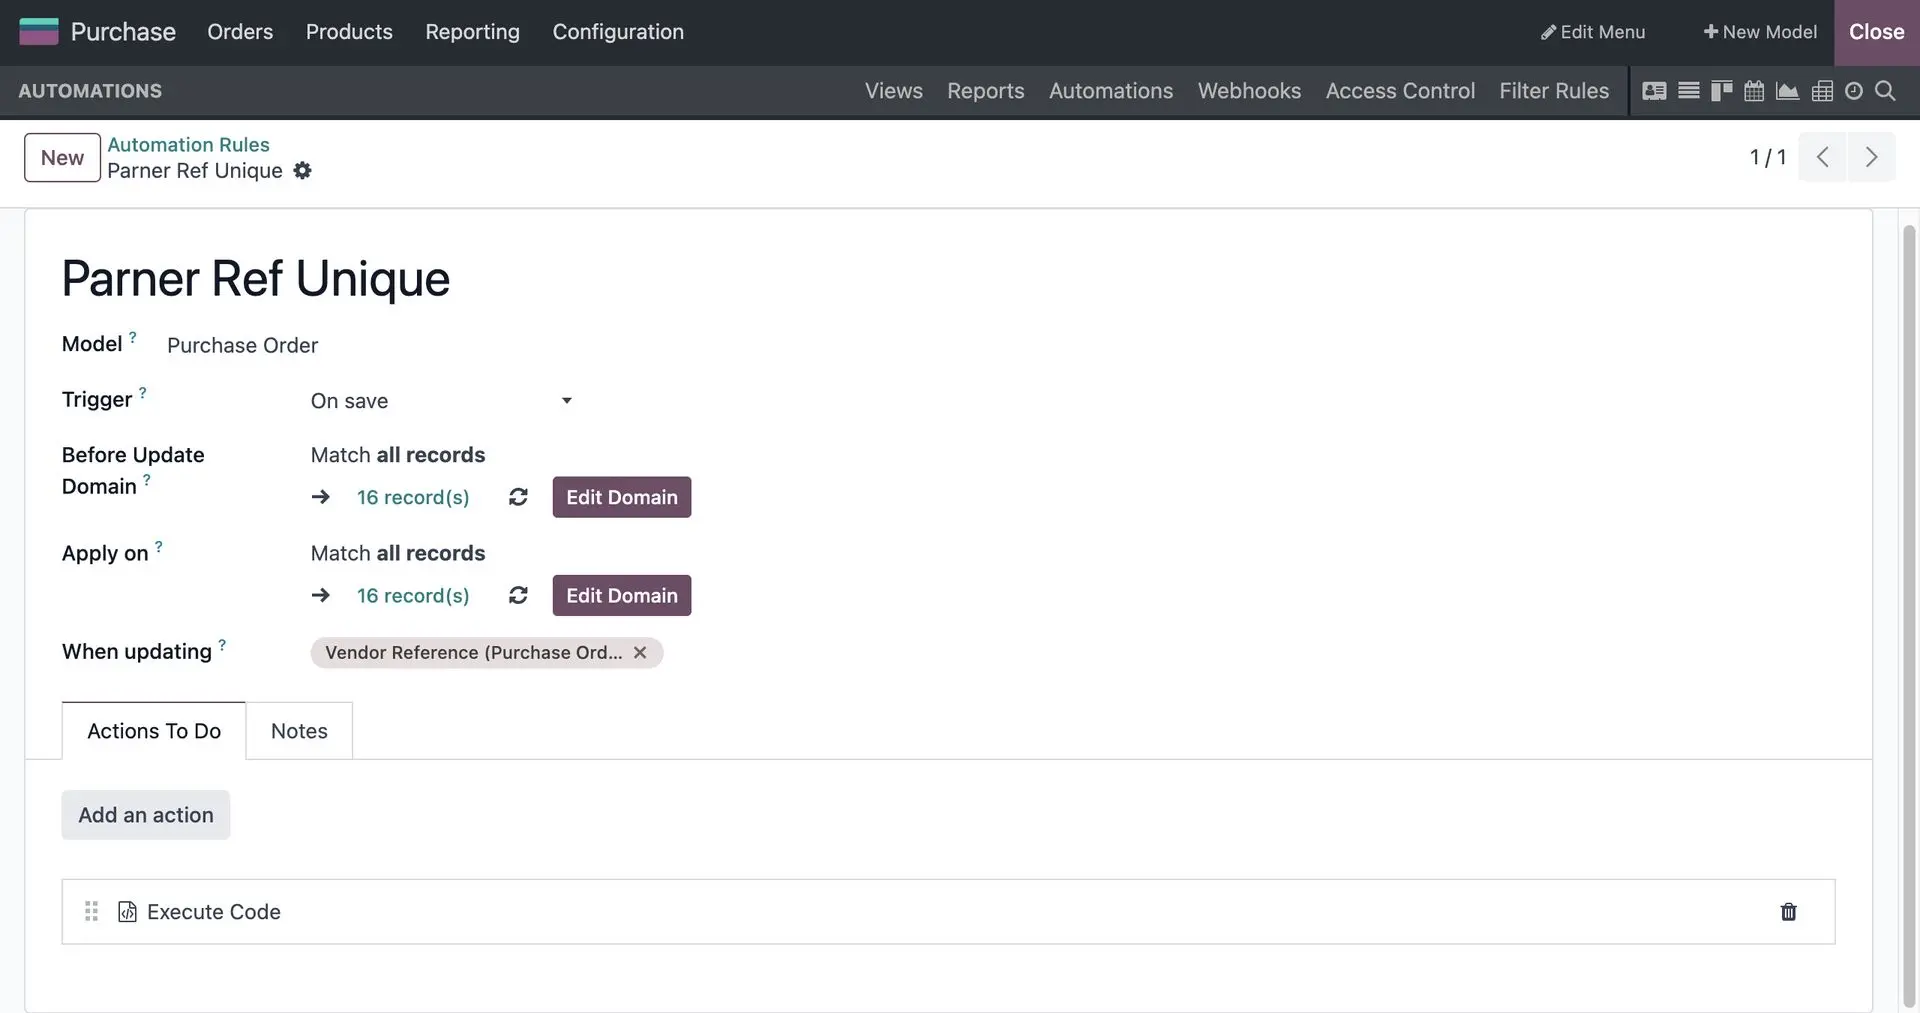Select the Calendar view icon

coord(1754,91)
